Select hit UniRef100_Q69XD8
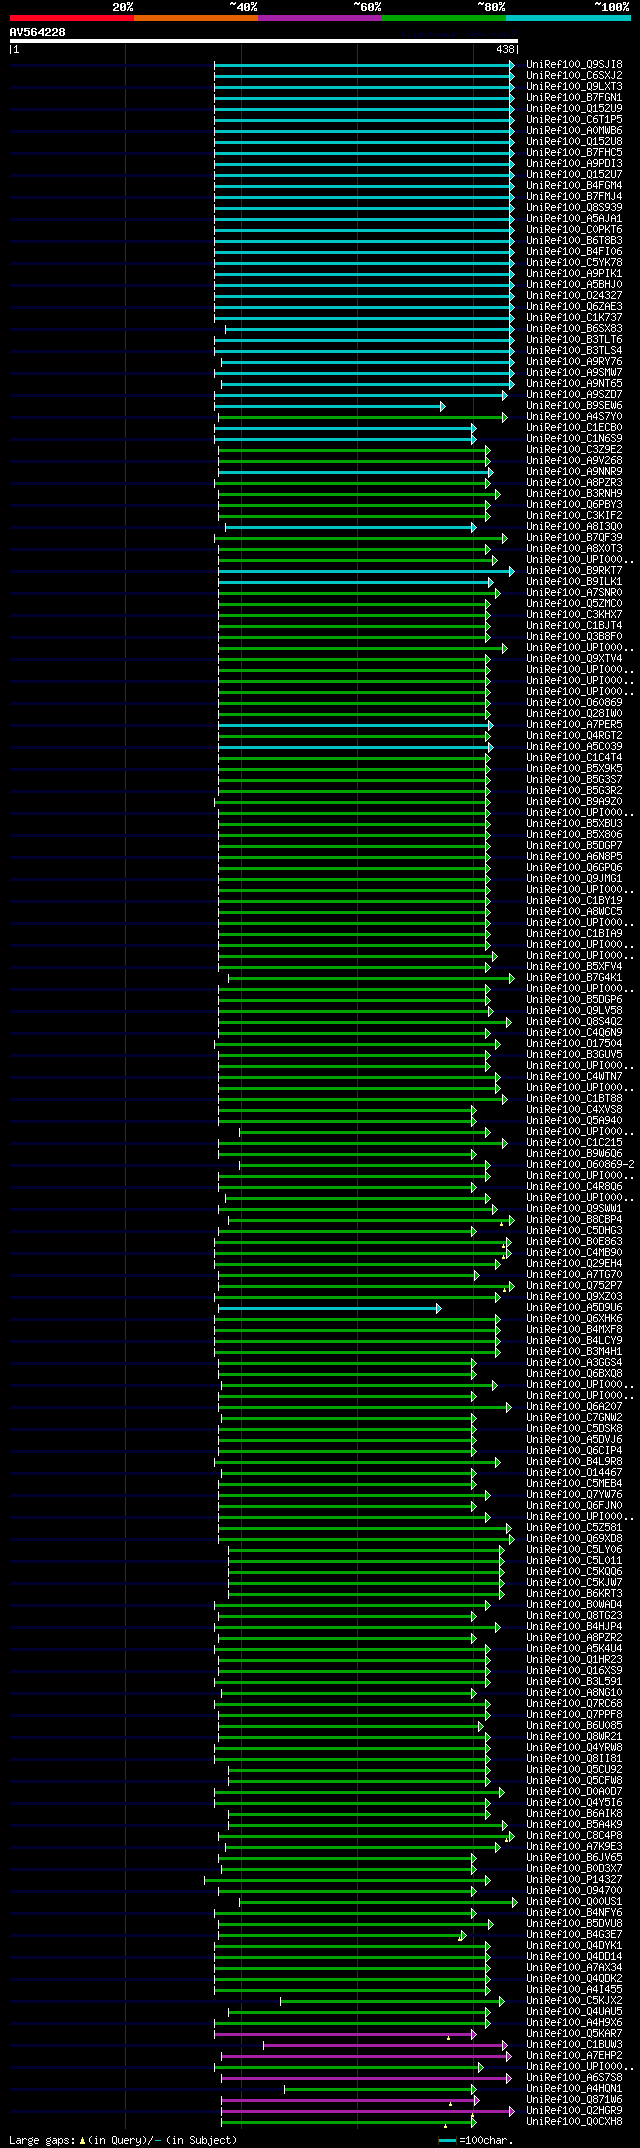Viewport: 640px width, 2148px height. pos(574,1538)
